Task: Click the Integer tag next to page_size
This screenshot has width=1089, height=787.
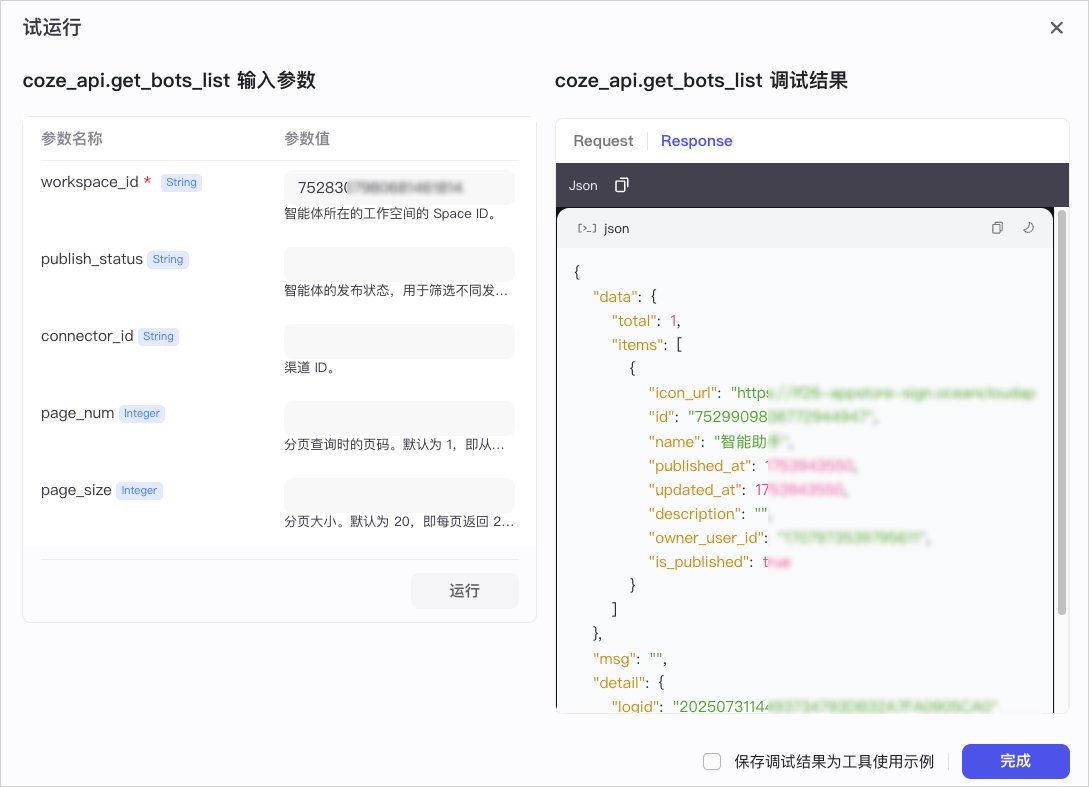Action: [139, 490]
